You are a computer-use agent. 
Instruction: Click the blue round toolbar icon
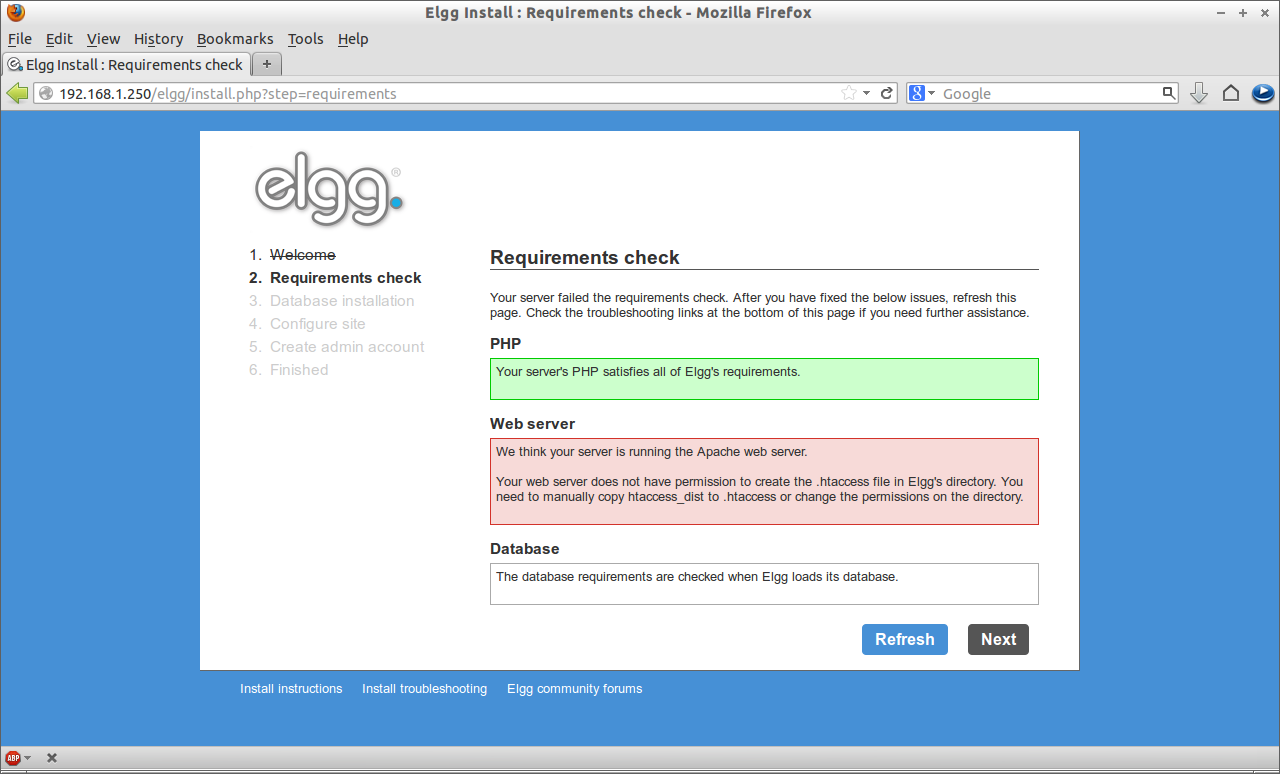click(1262, 93)
